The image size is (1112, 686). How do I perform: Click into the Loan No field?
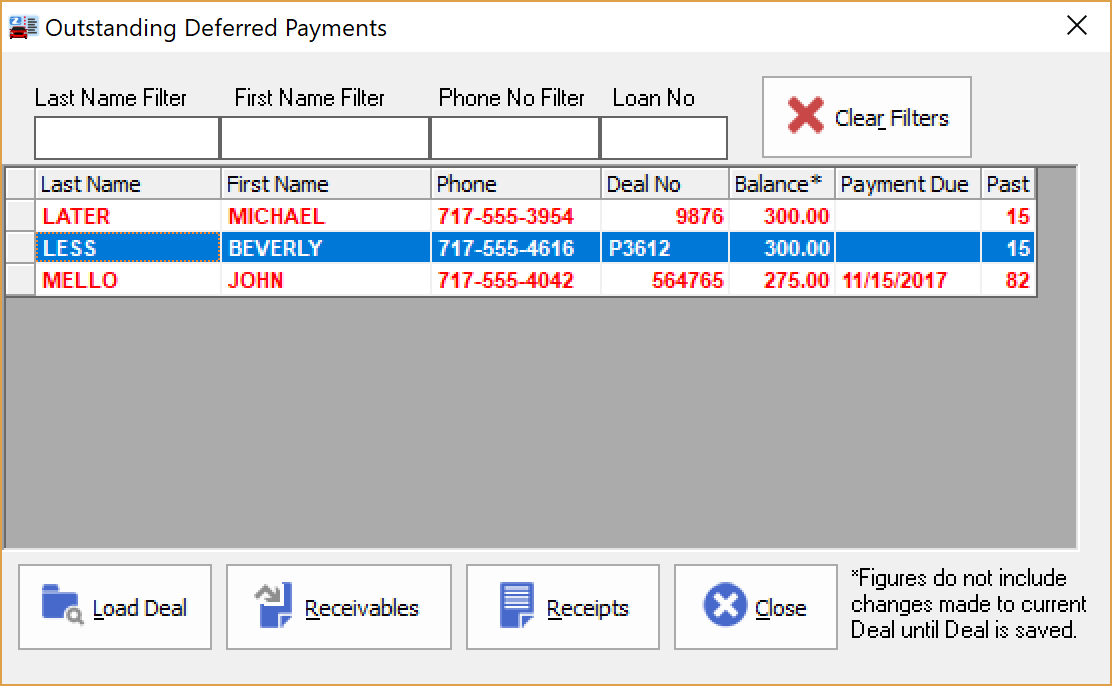tap(663, 138)
